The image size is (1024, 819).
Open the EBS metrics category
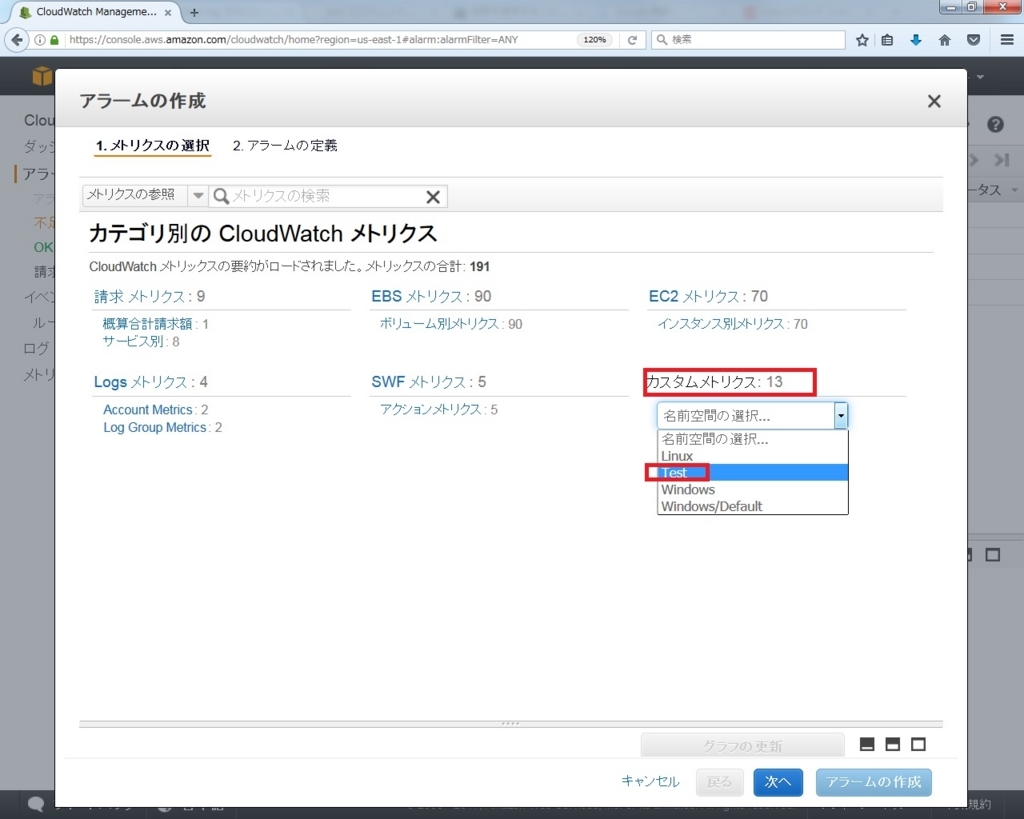(416, 297)
